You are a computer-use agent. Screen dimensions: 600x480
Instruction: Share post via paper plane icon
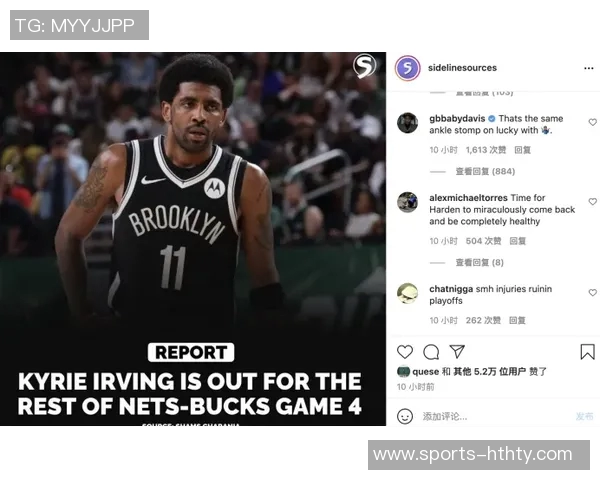[457, 351]
